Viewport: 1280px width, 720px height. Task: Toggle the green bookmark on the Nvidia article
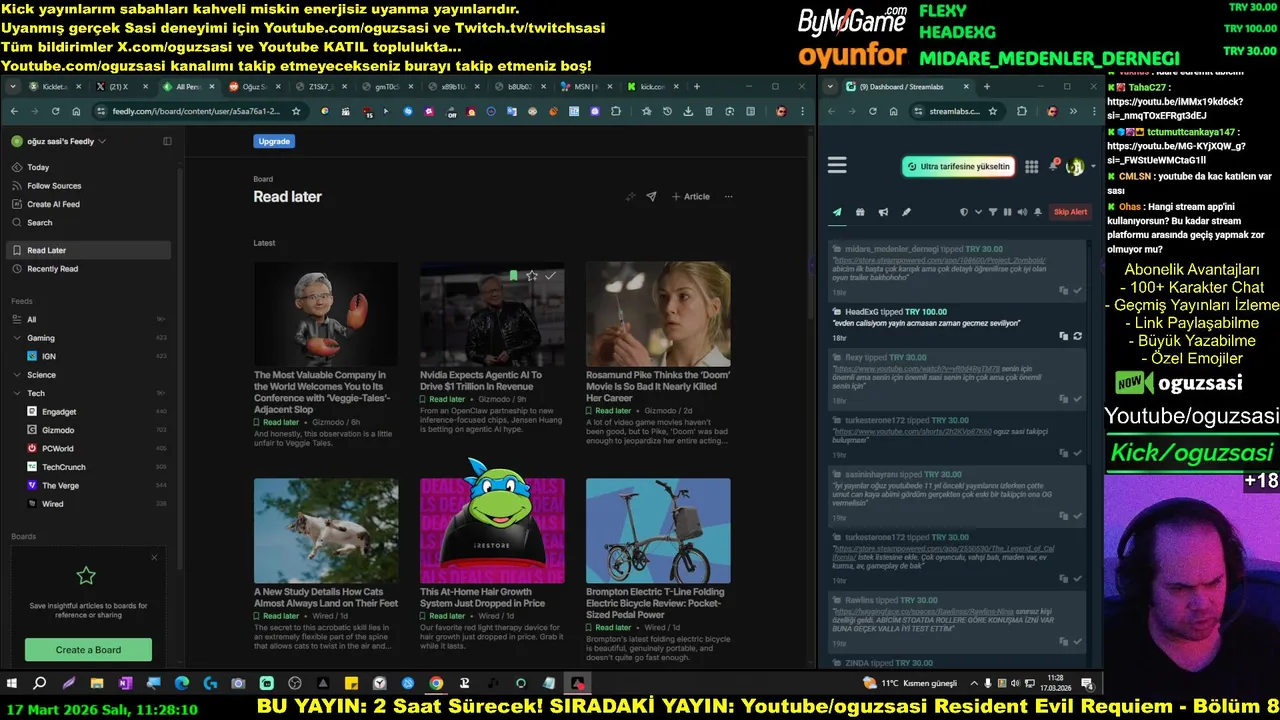click(x=514, y=276)
